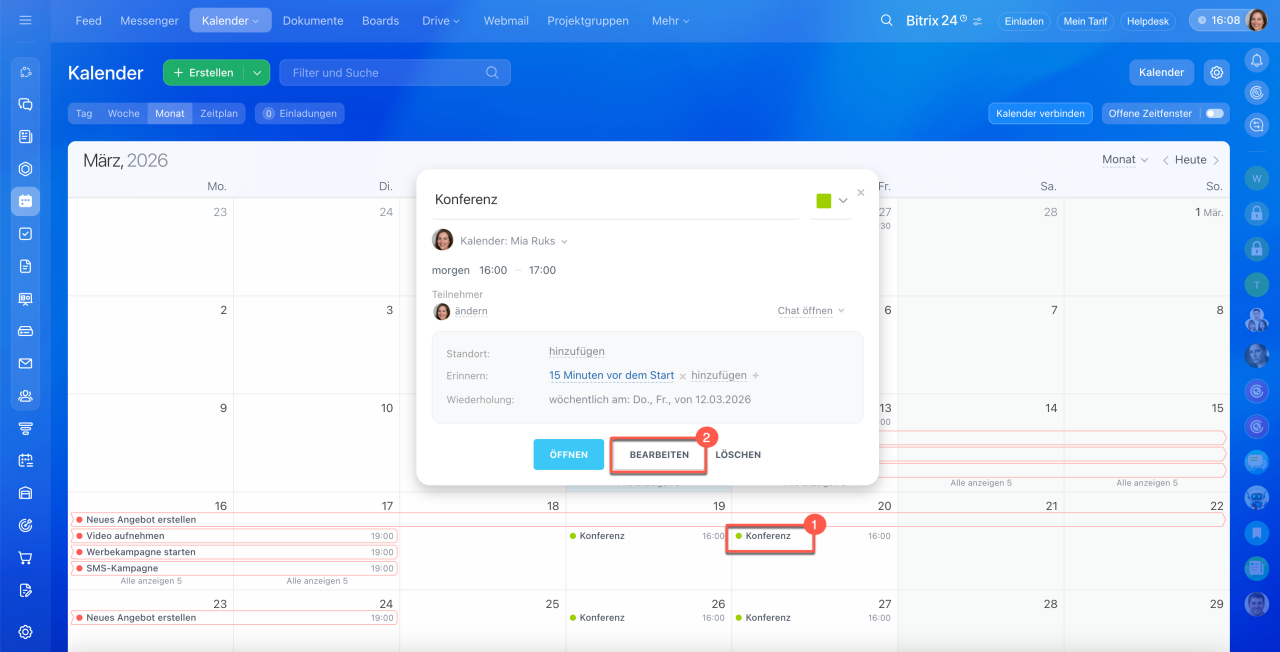Click the ÖFFNEN button in event popup
Screen dimensions: 1280x652
coord(569,454)
